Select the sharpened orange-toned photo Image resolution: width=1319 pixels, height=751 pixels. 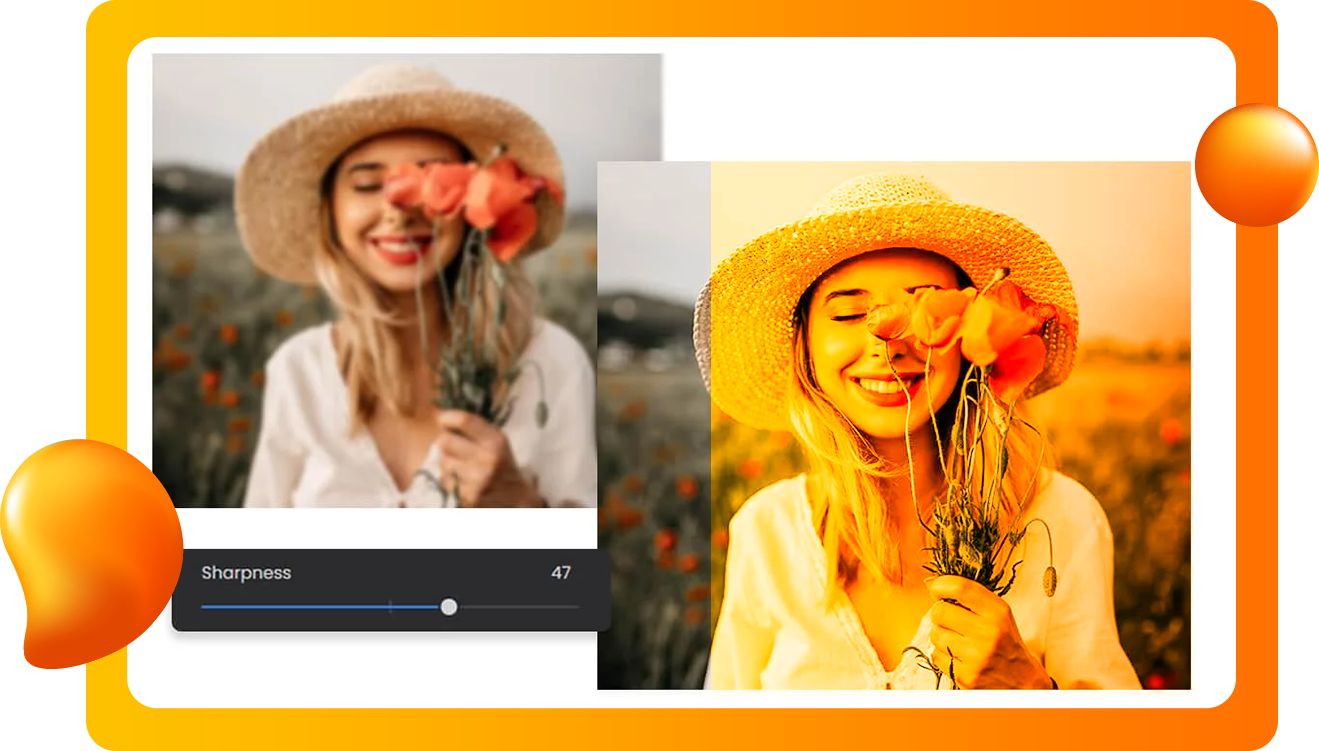click(893, 425)
